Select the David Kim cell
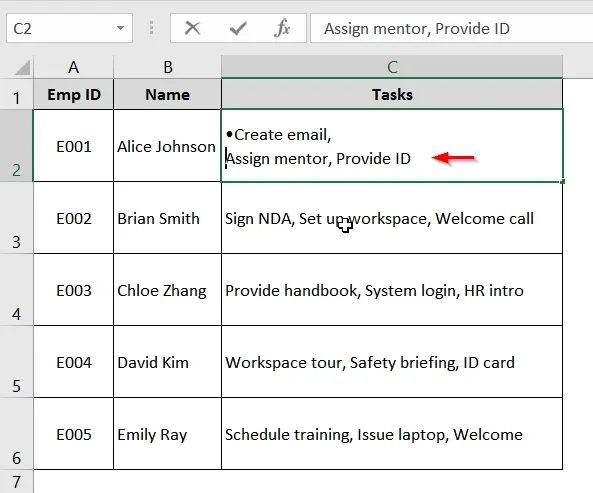The width and height of the screenshot is (593, 493). click(168, 361)
